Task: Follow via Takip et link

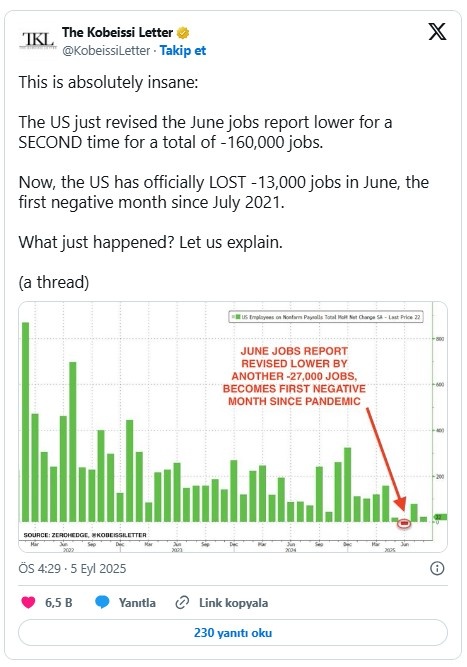Action: pos(182,51)
